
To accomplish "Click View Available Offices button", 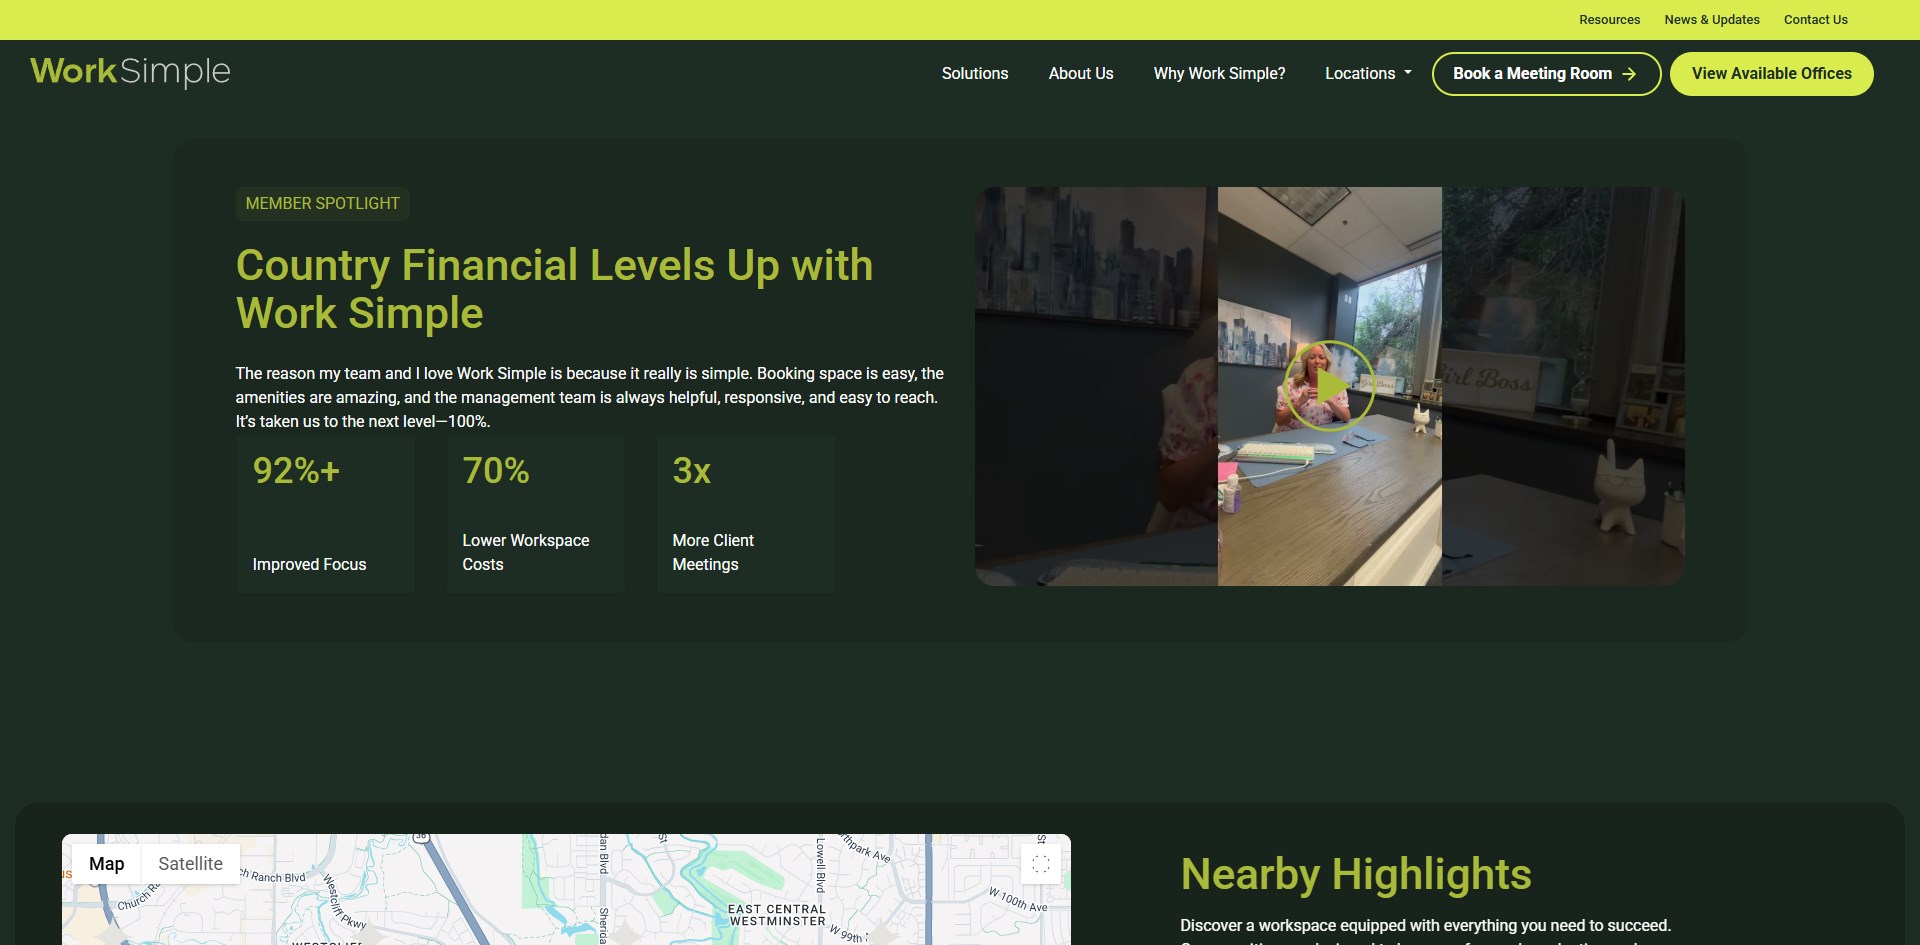I will (1771, 74).
